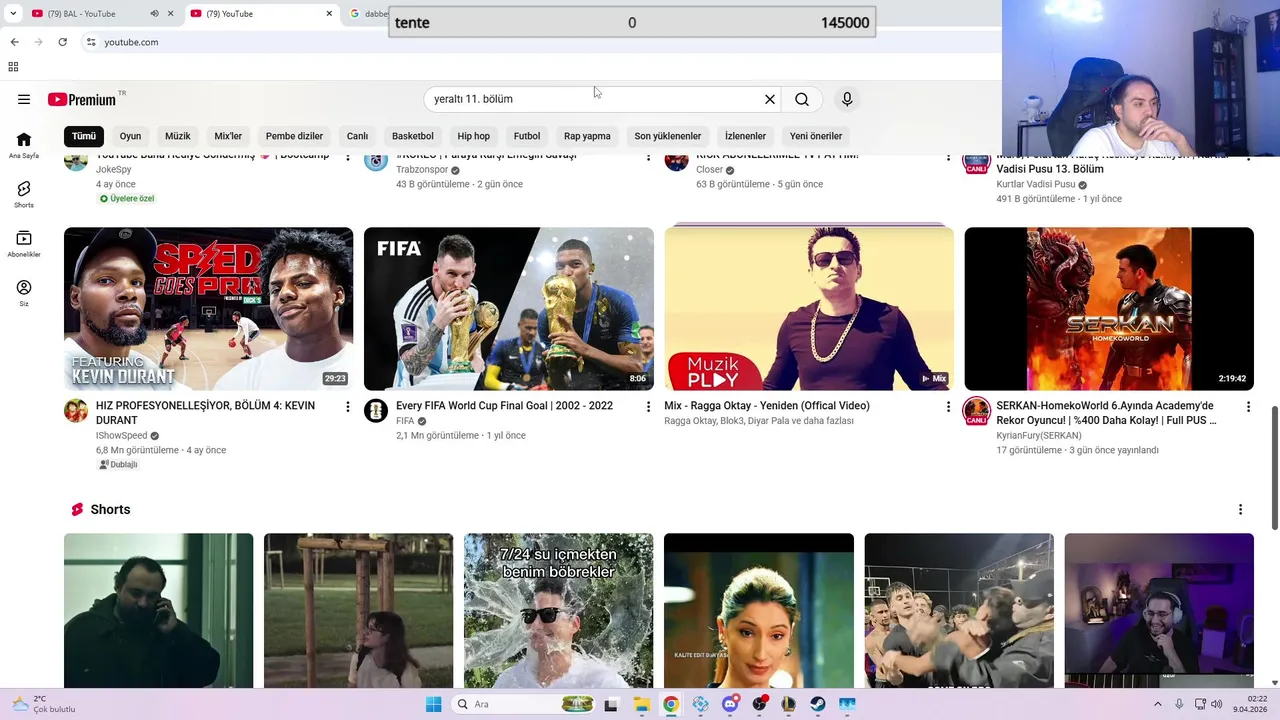Click the magnifier search button
Screen dimensions: 1280x720
pyautogui.click(x=802, y=99)
